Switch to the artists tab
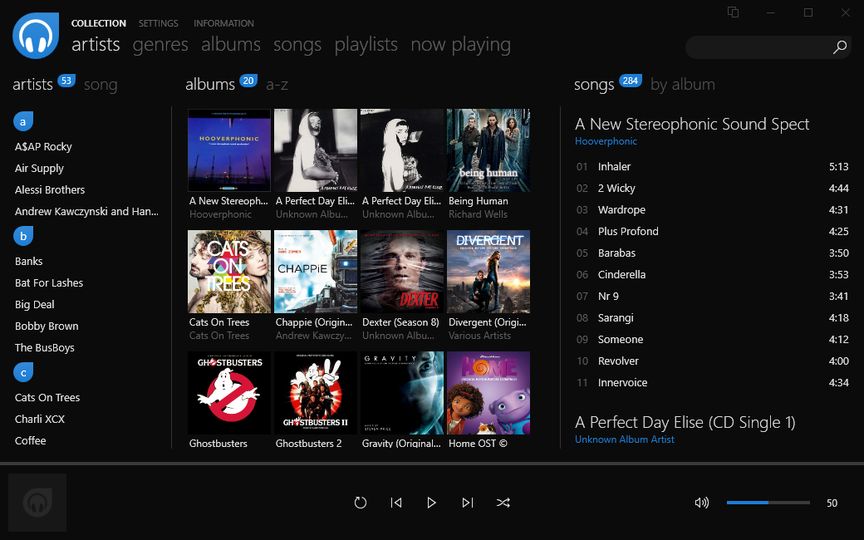Viewport: 864px width, 540px height. click(95, 45)
